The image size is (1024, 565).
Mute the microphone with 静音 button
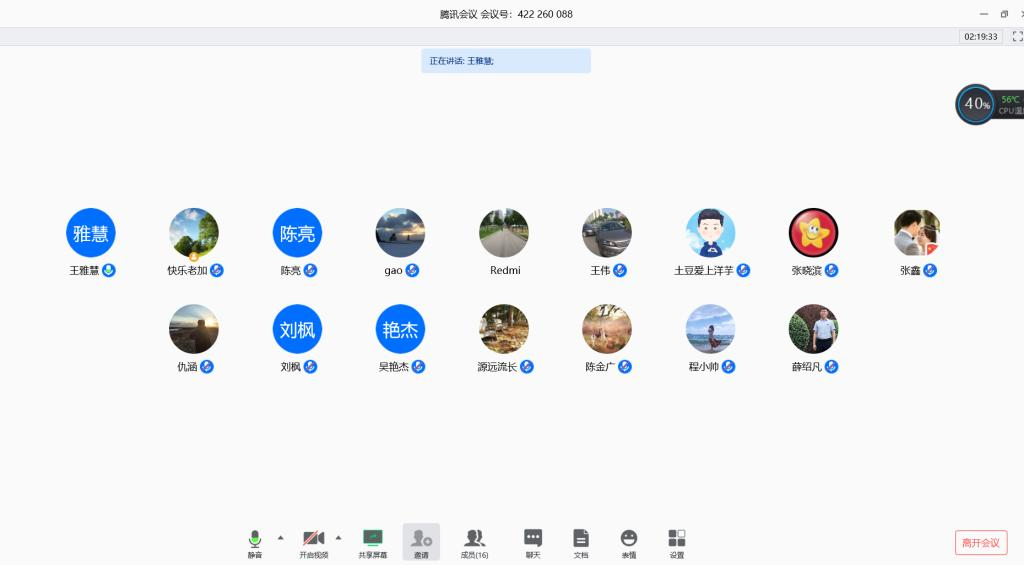tap(255, 541)
